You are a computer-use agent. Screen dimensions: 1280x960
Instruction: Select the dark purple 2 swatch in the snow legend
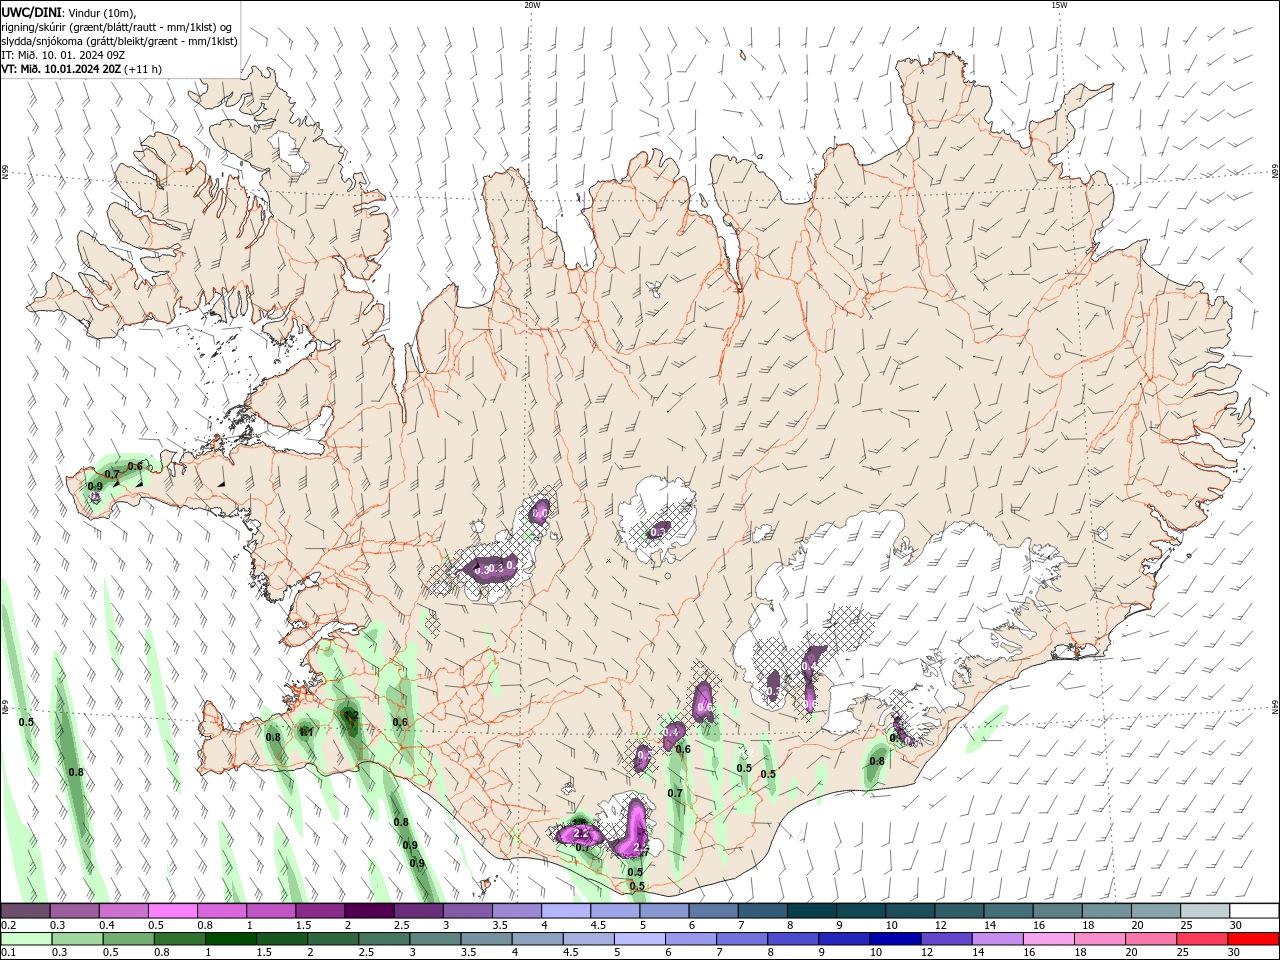click(370, 911)
